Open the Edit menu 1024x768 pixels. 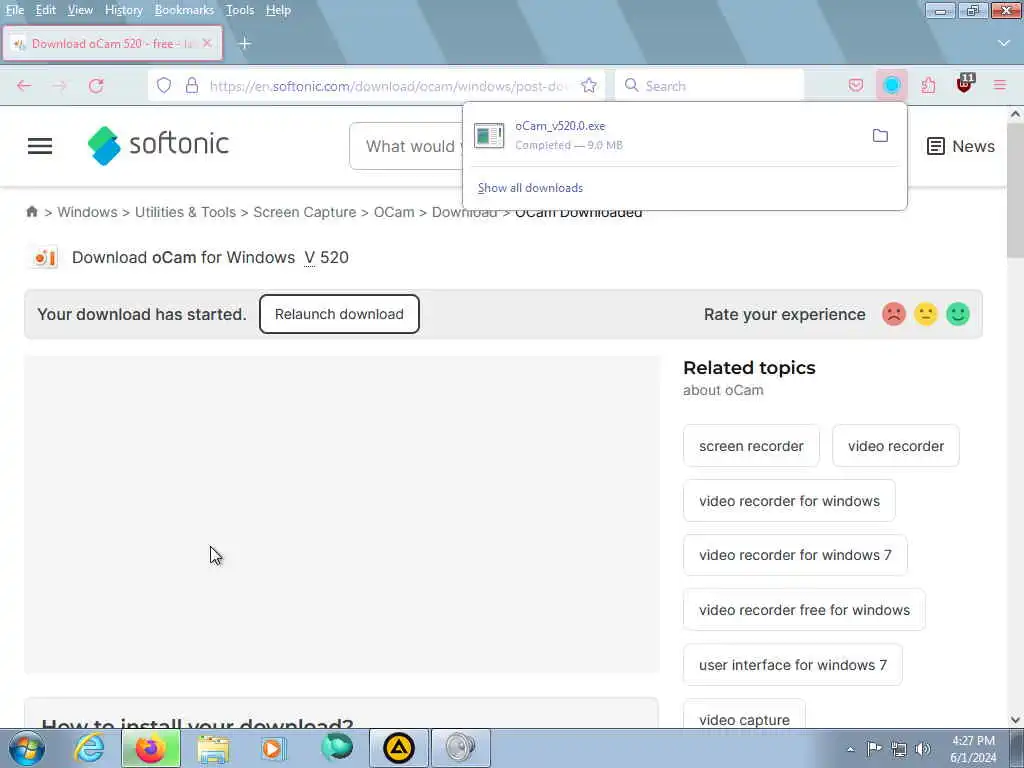45,10
